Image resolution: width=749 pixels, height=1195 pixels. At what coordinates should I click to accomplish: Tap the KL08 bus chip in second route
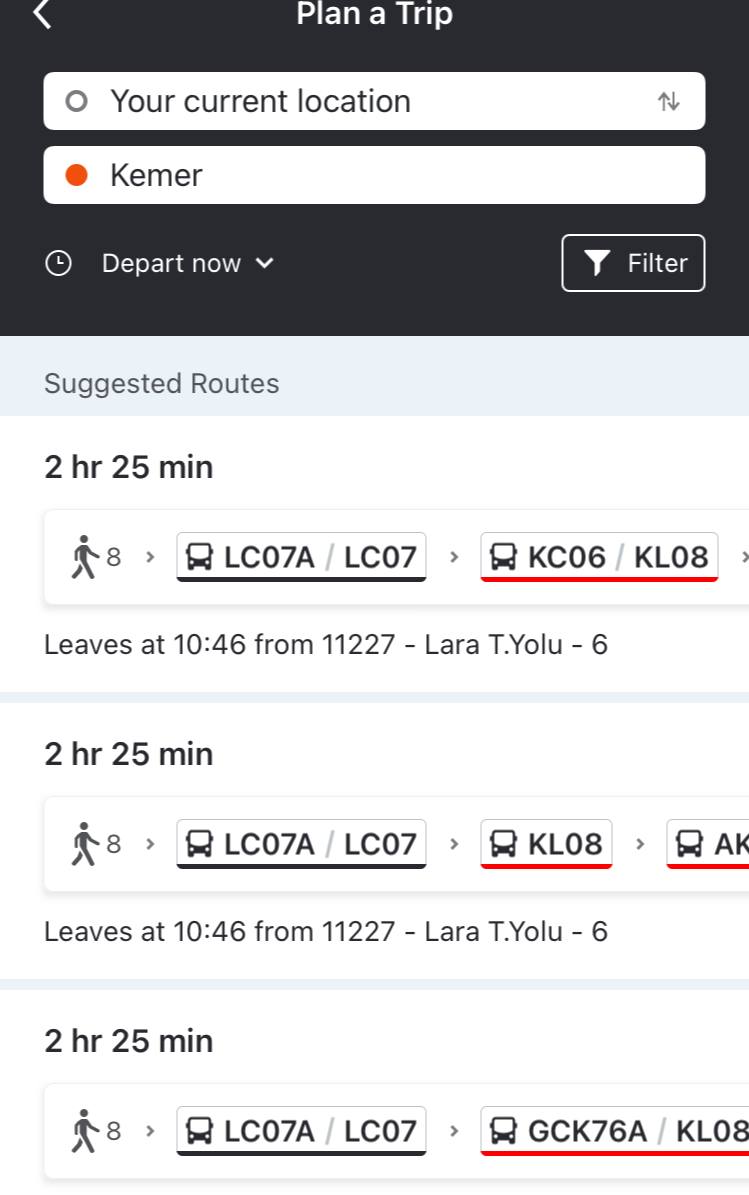pyautogui.click(x=546, y=844)
